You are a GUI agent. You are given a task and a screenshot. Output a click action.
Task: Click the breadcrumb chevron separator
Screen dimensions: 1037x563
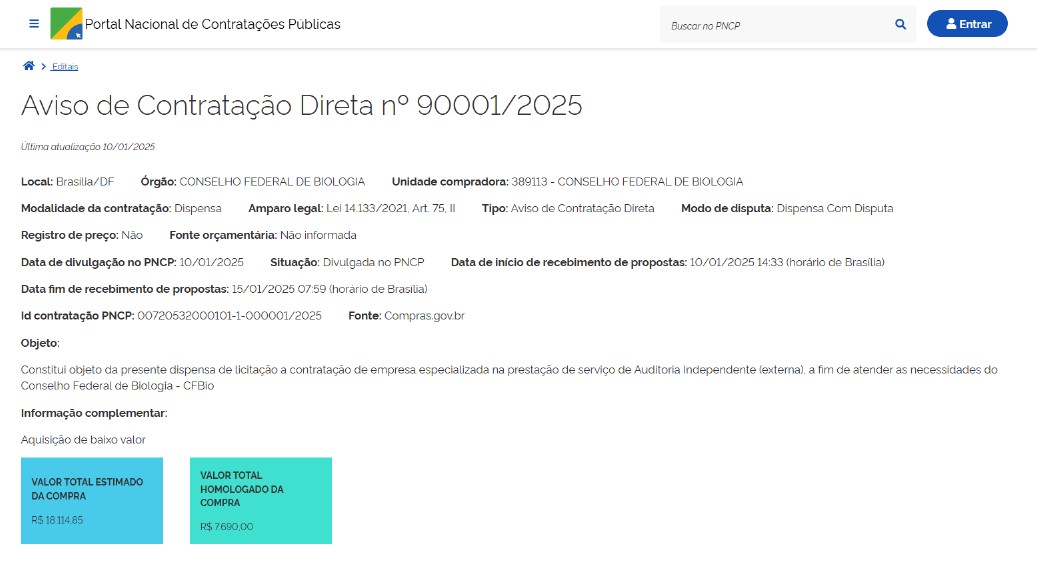[x=43, y=67]
